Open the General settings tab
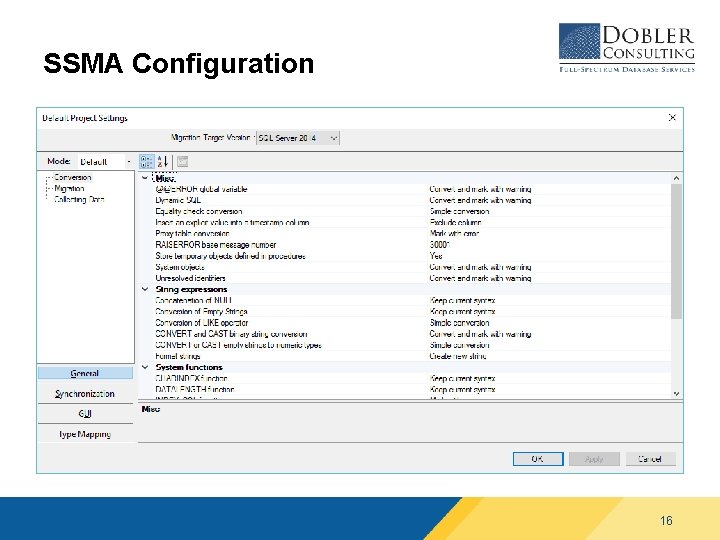 tap(85, 373)
